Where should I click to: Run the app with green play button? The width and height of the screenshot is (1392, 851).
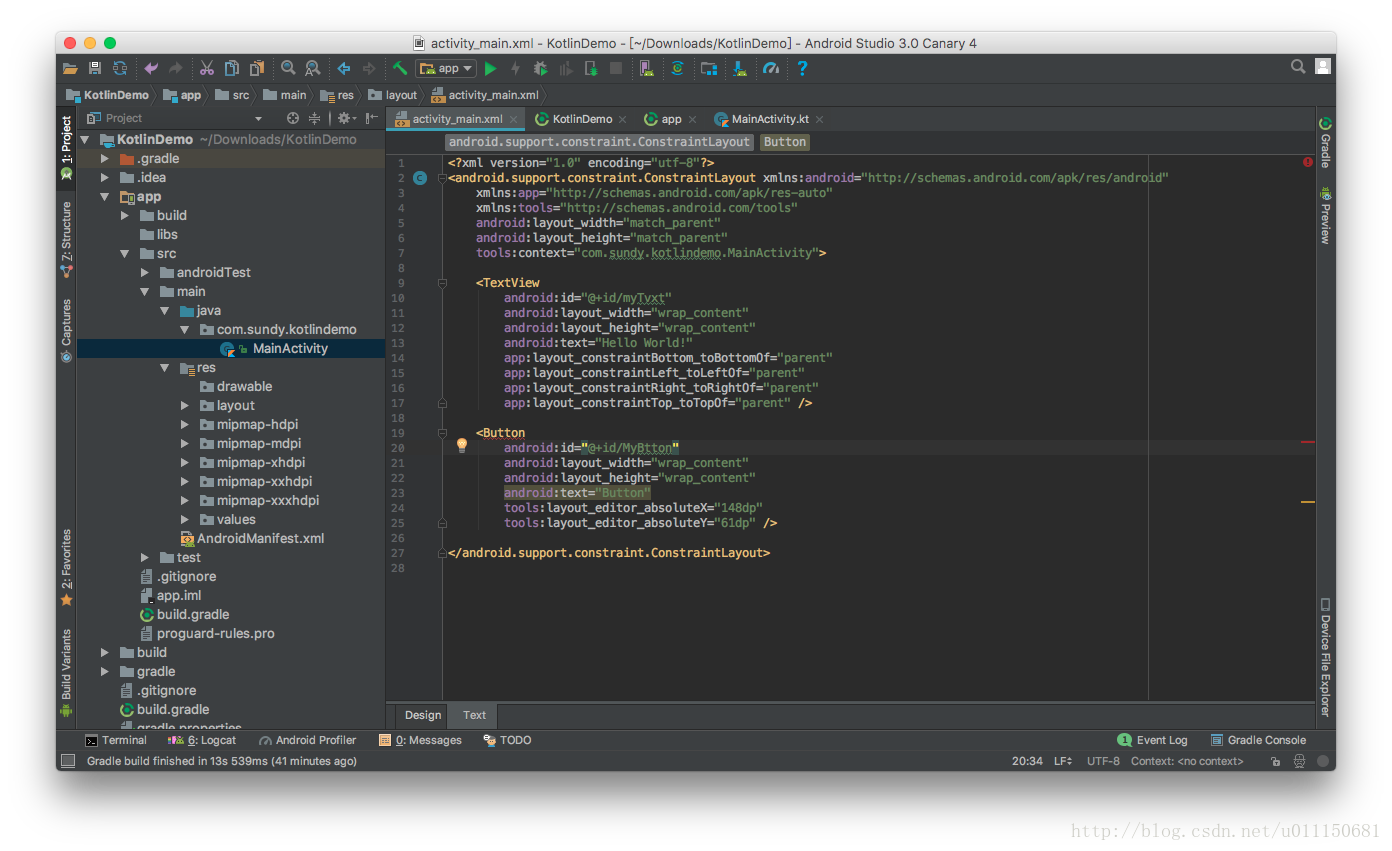coord(490,69)
